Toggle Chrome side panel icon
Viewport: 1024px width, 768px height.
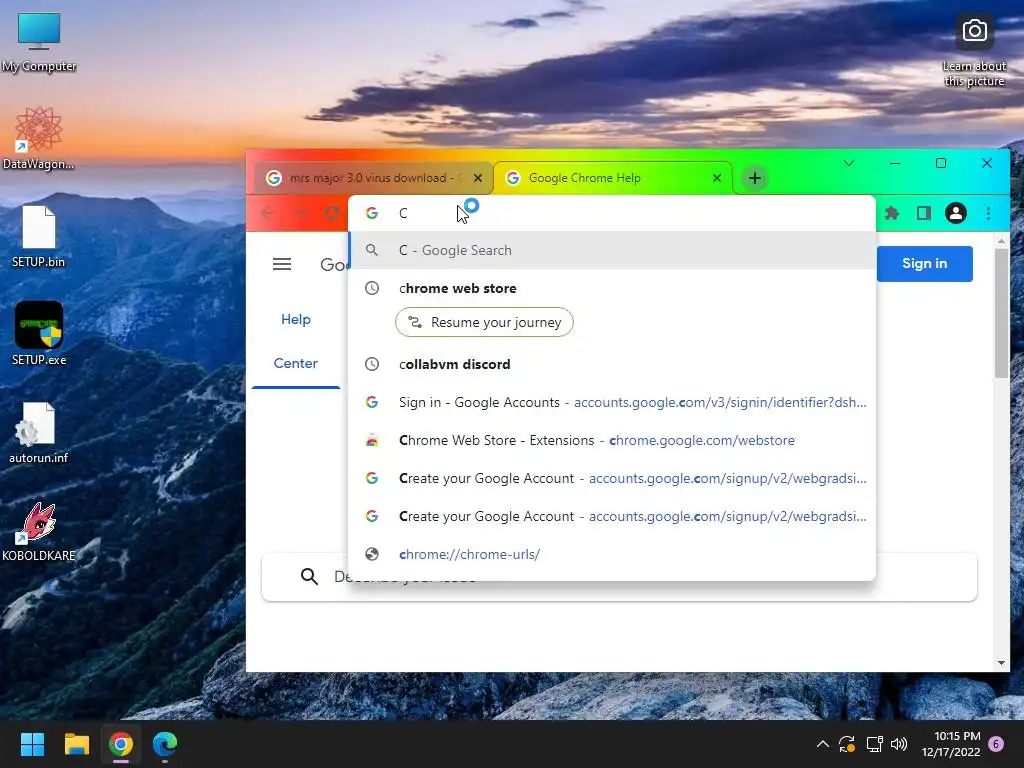[923, 213]
